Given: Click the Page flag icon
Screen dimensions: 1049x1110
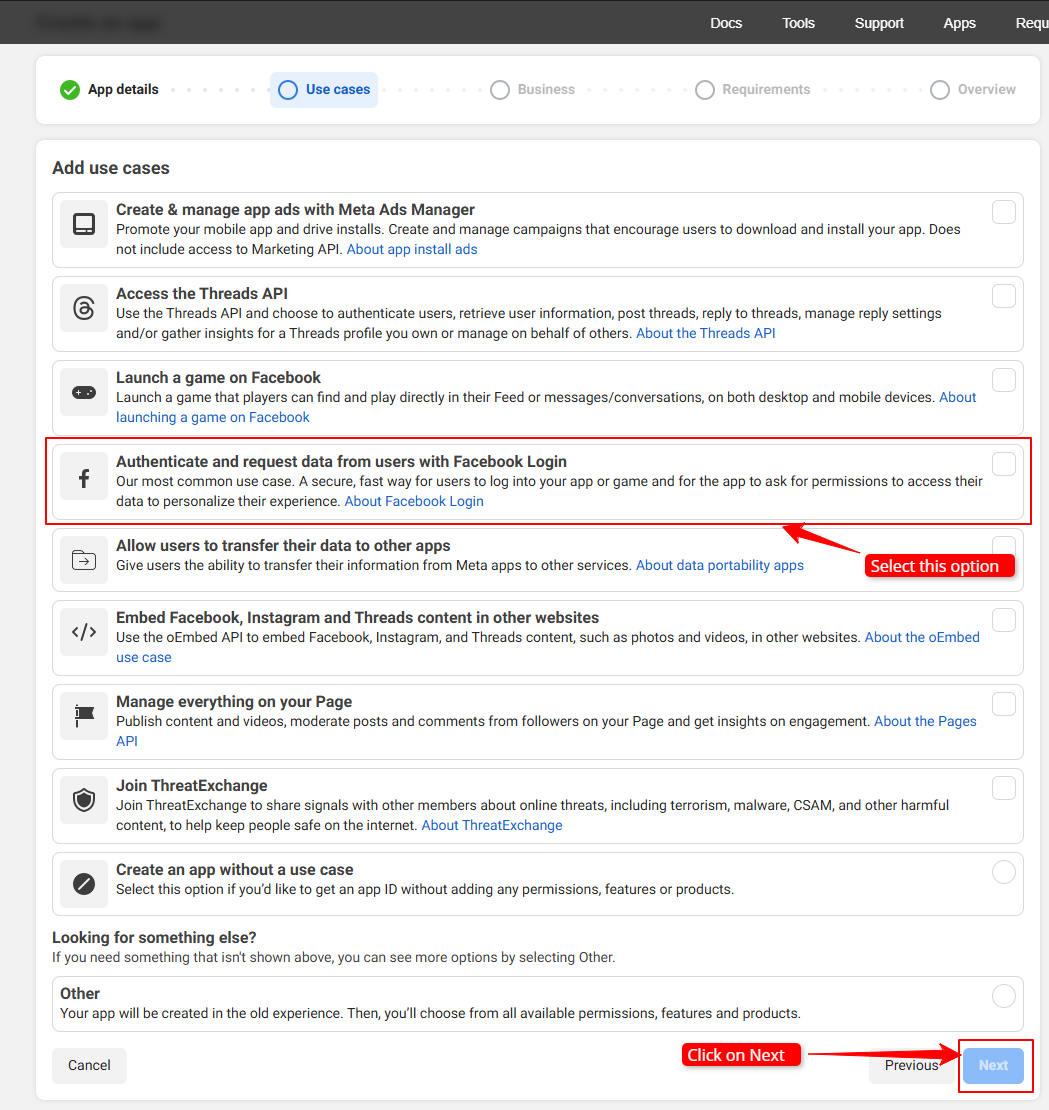Looking at the screenshot, I should (84, 716).
